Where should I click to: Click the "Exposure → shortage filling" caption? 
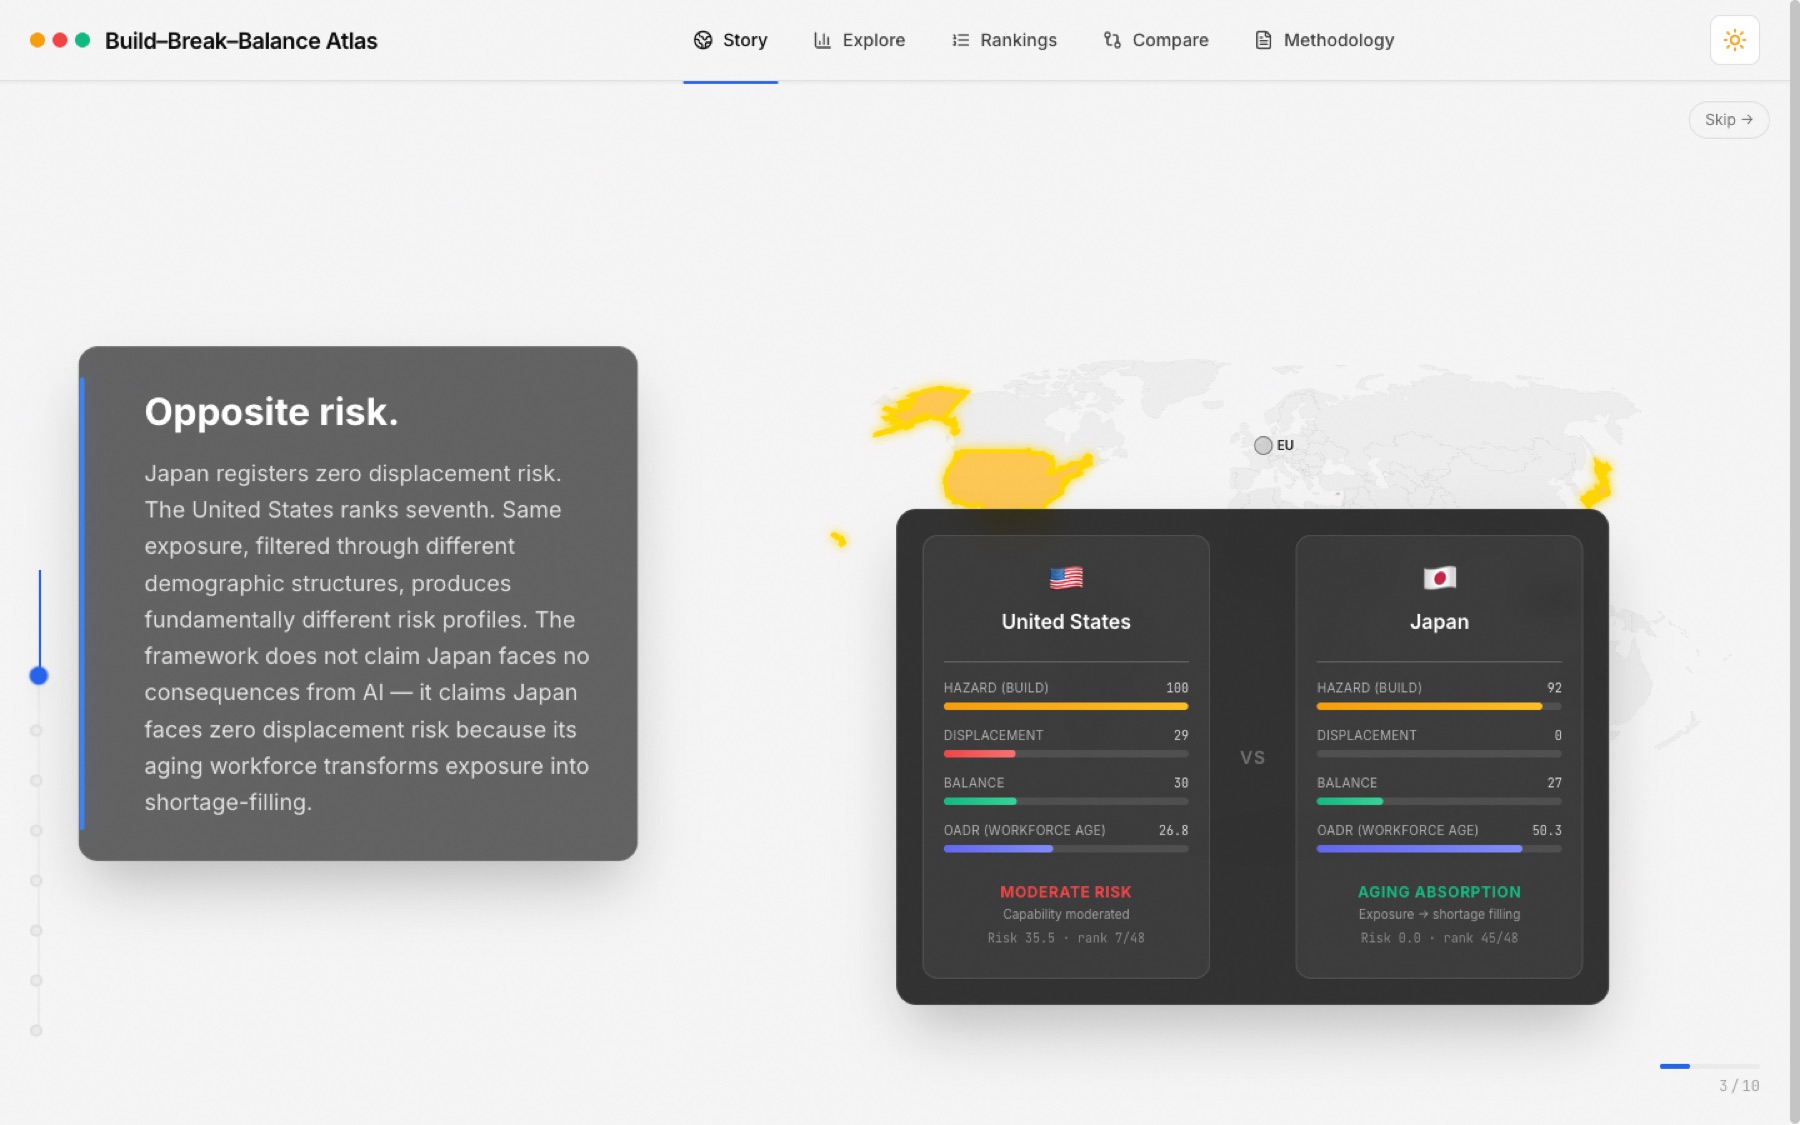tap(1439, 914)
